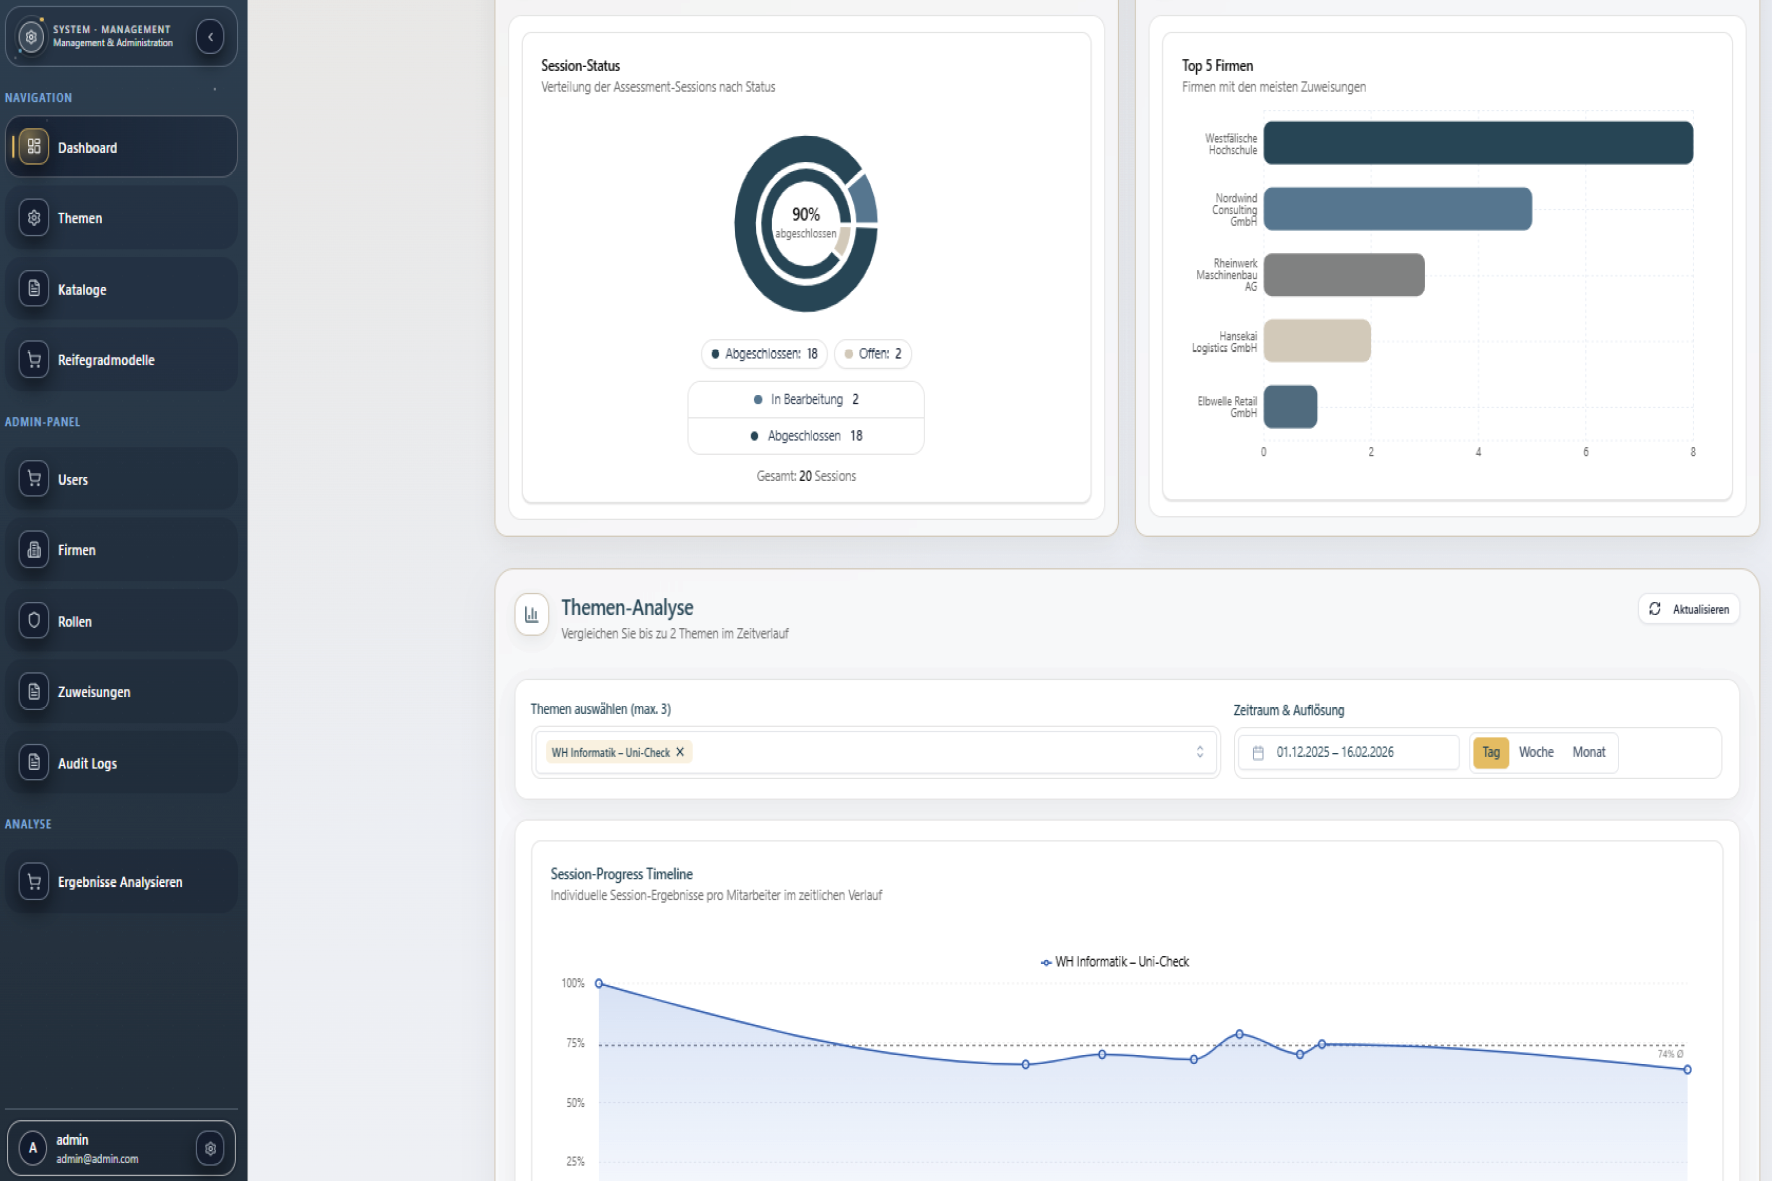Click the admin avatar circle

[33, 1148]
